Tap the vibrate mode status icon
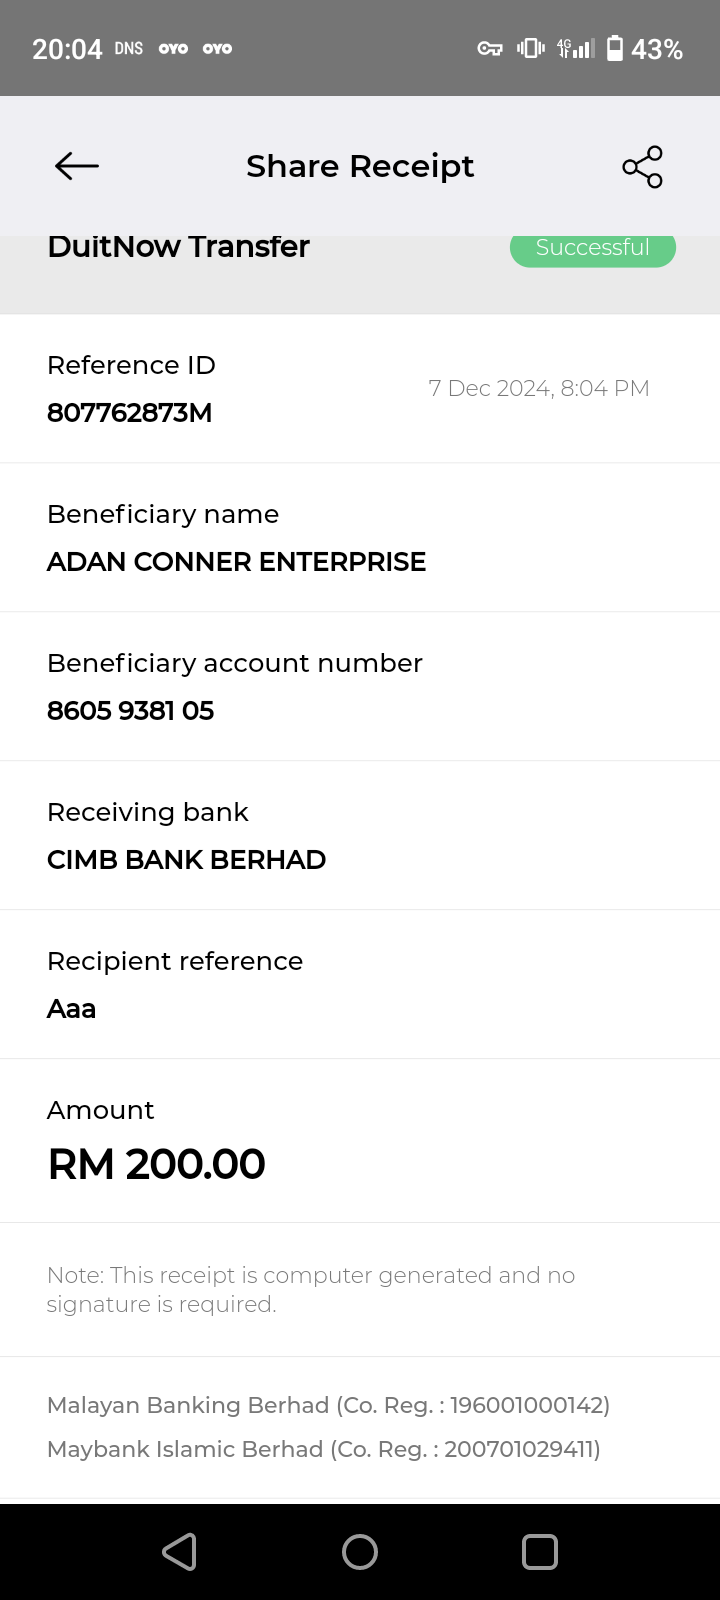The height and width of the screenshot is (1600, 720). [x=530, y=48]
